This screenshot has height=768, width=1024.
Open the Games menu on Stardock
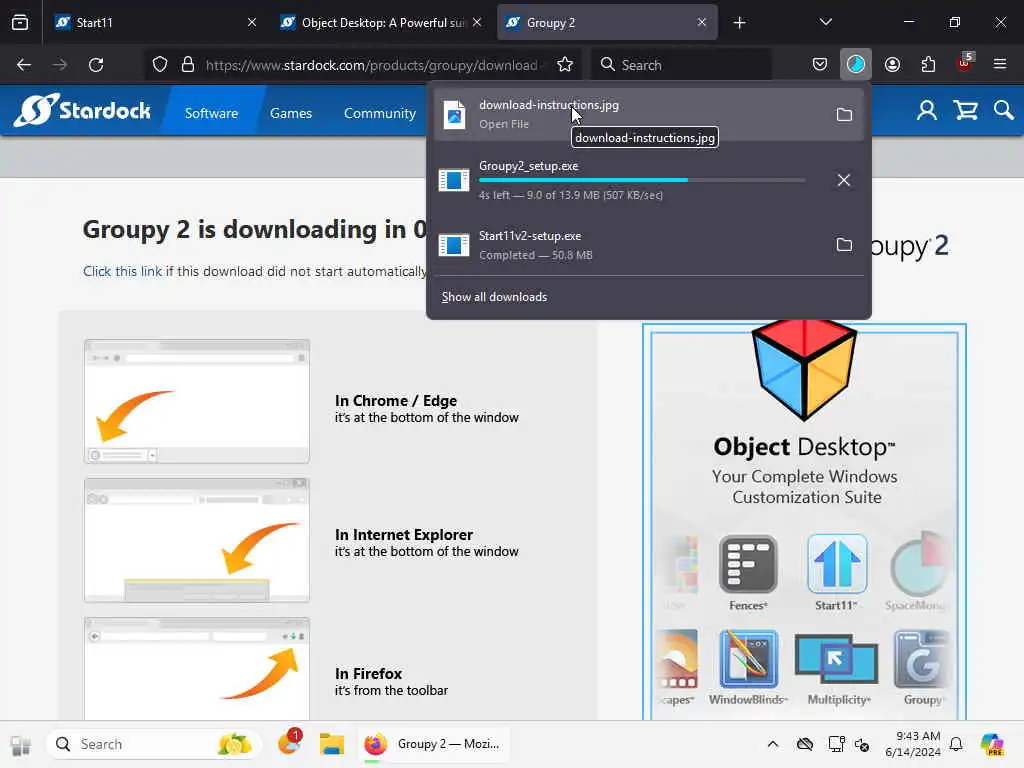coord(291,113)
